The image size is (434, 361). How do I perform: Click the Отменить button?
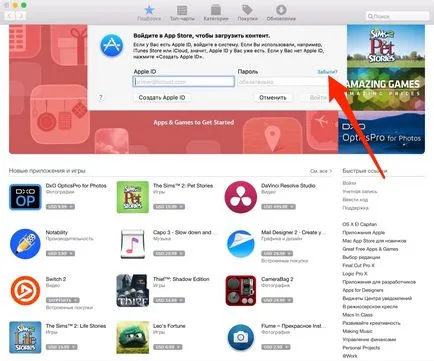tap(273, 98)
